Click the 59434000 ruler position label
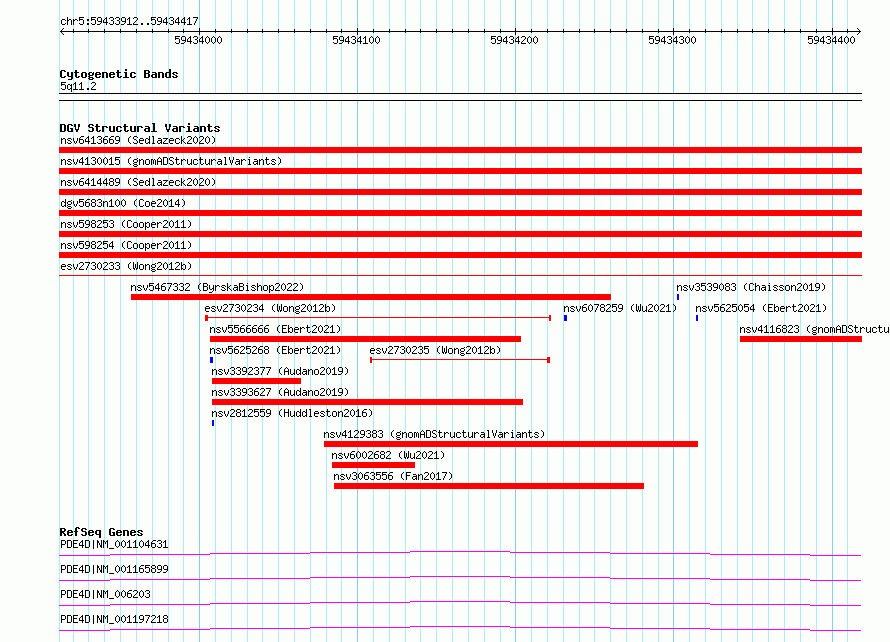The image size is (890, 642). (x=198, y=40)
